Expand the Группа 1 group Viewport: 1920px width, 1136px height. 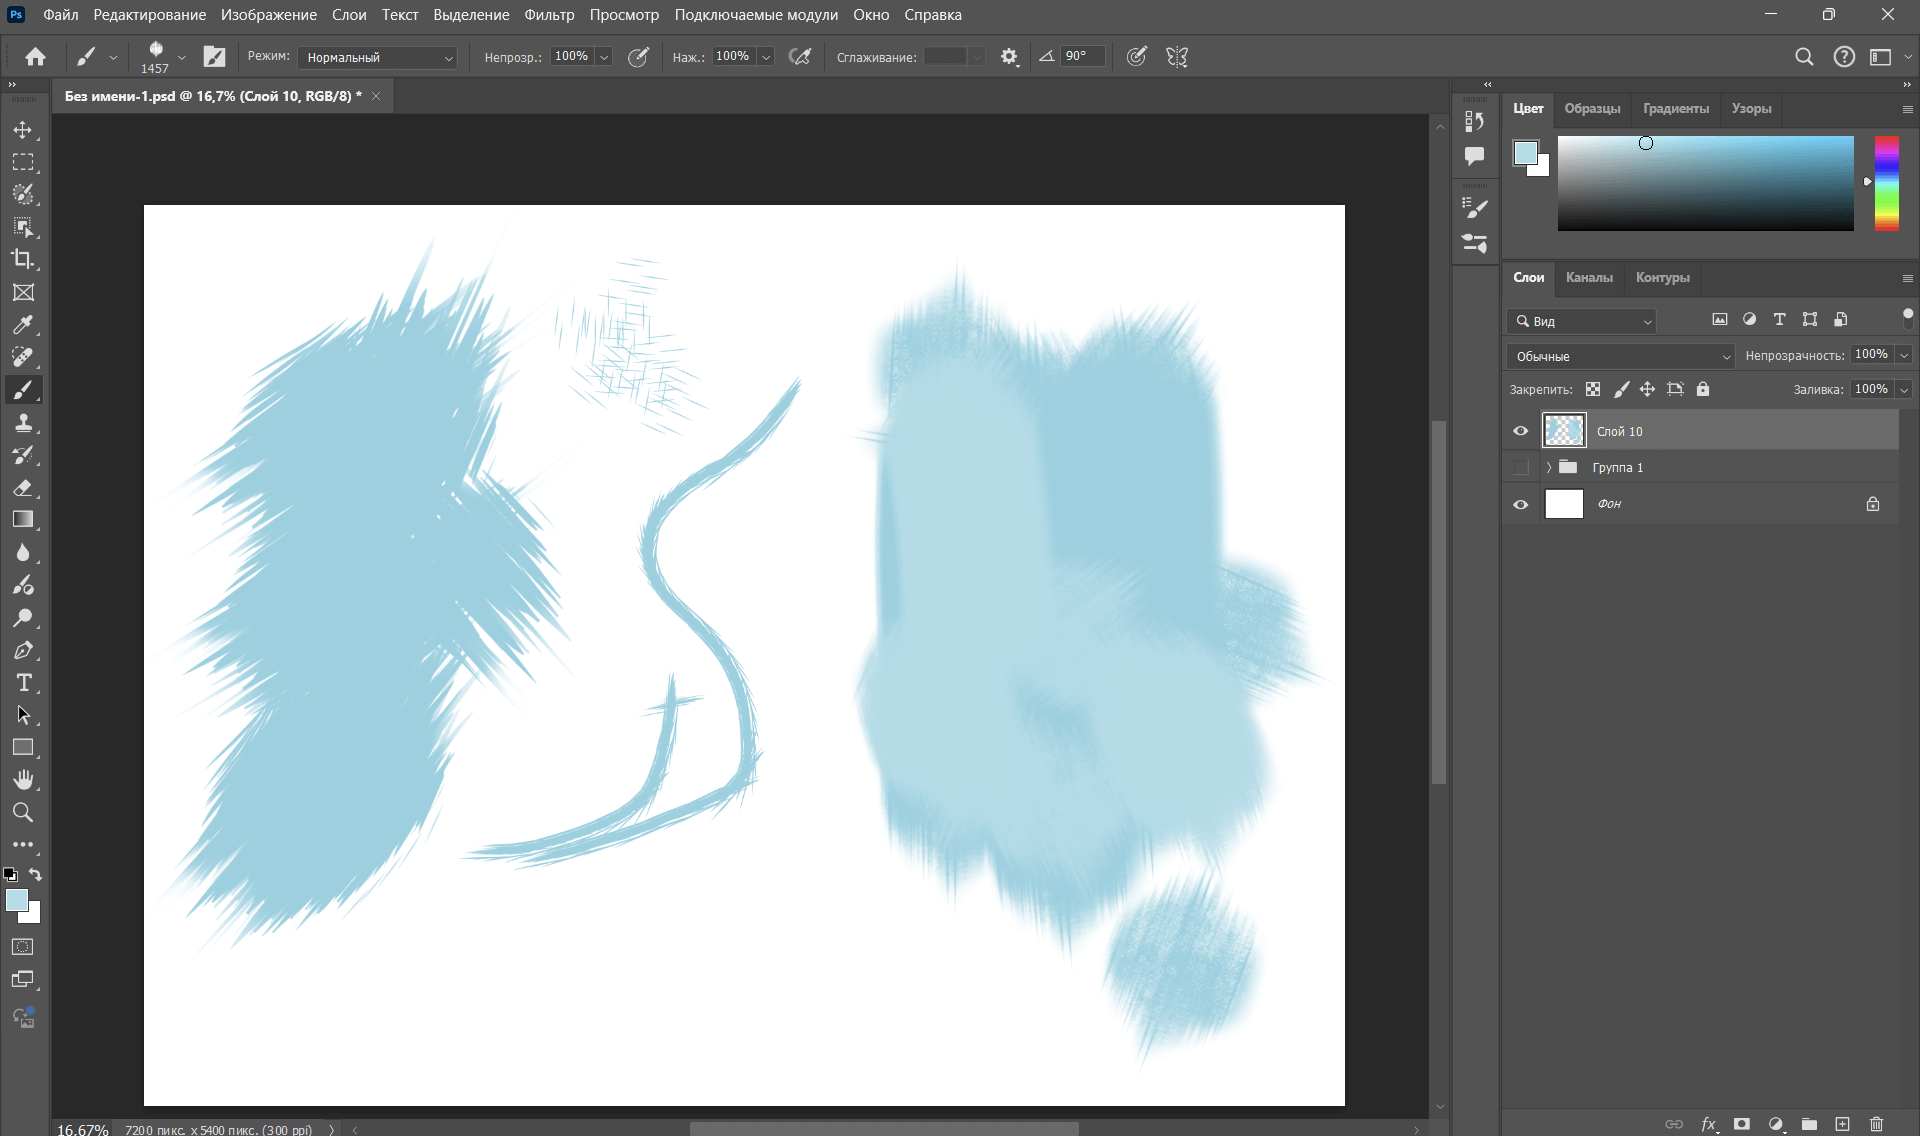pyautogui.click(x=1549, y=467)
